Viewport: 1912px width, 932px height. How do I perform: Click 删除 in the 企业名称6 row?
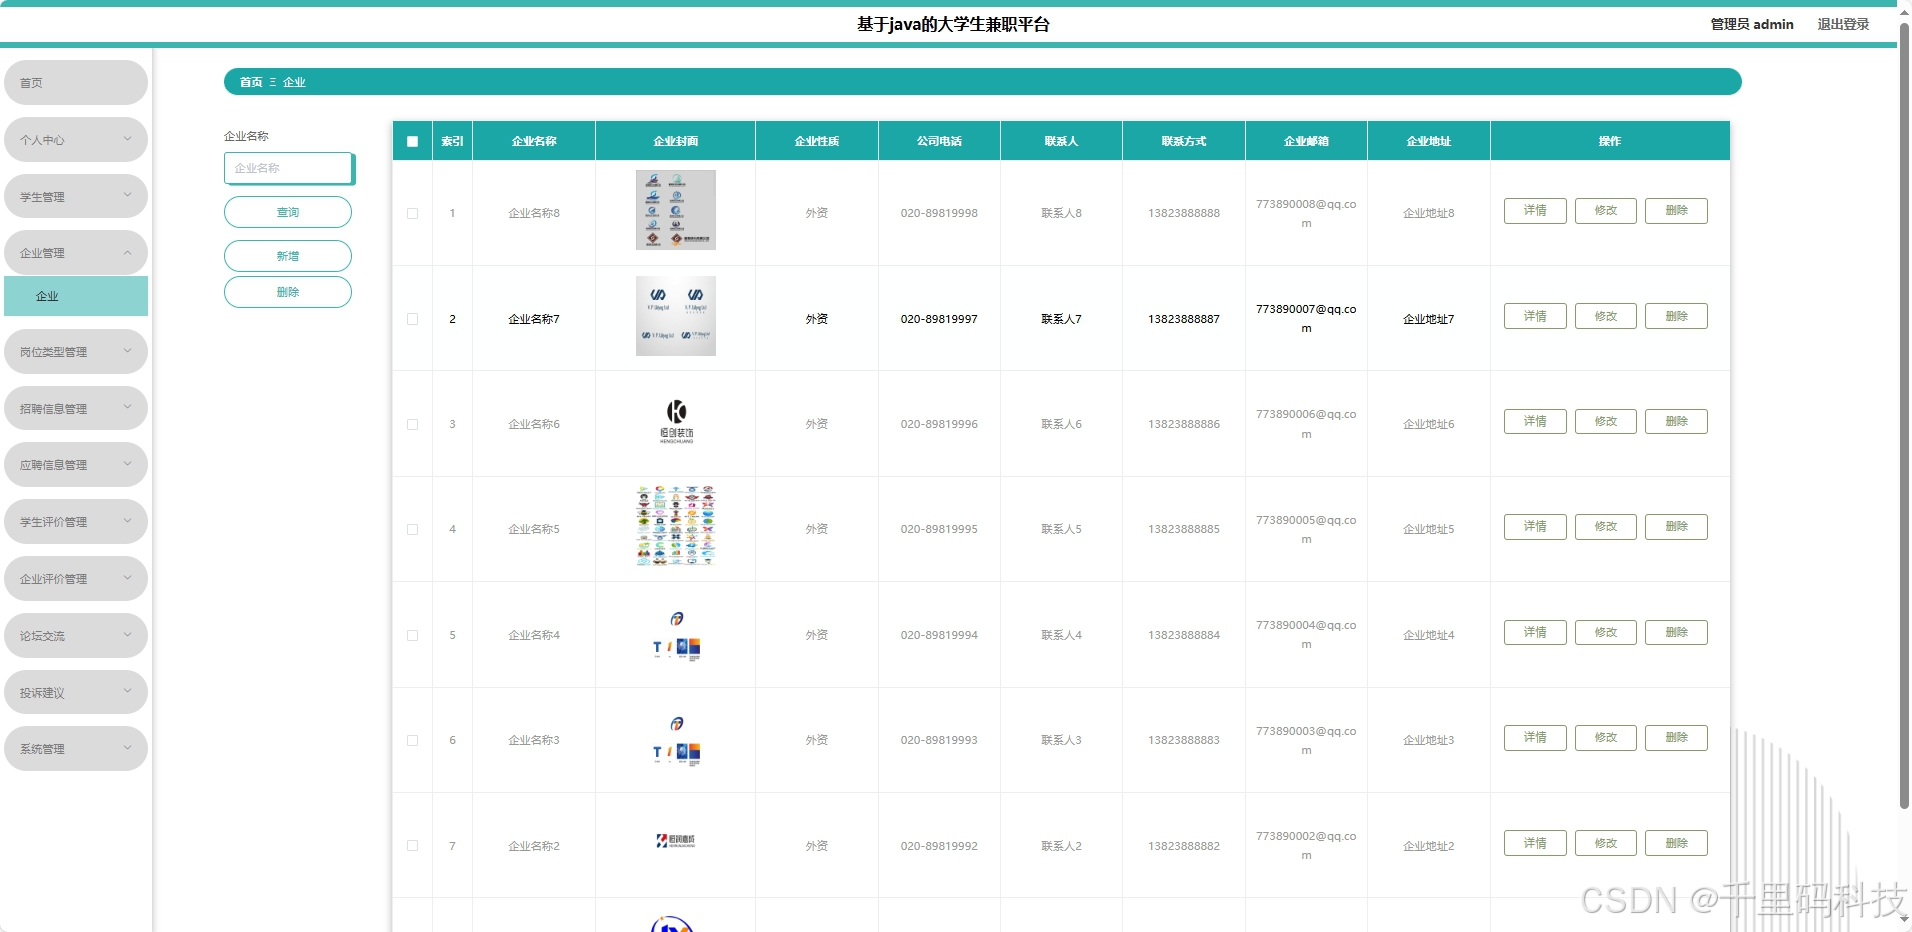click(1676, 421)
